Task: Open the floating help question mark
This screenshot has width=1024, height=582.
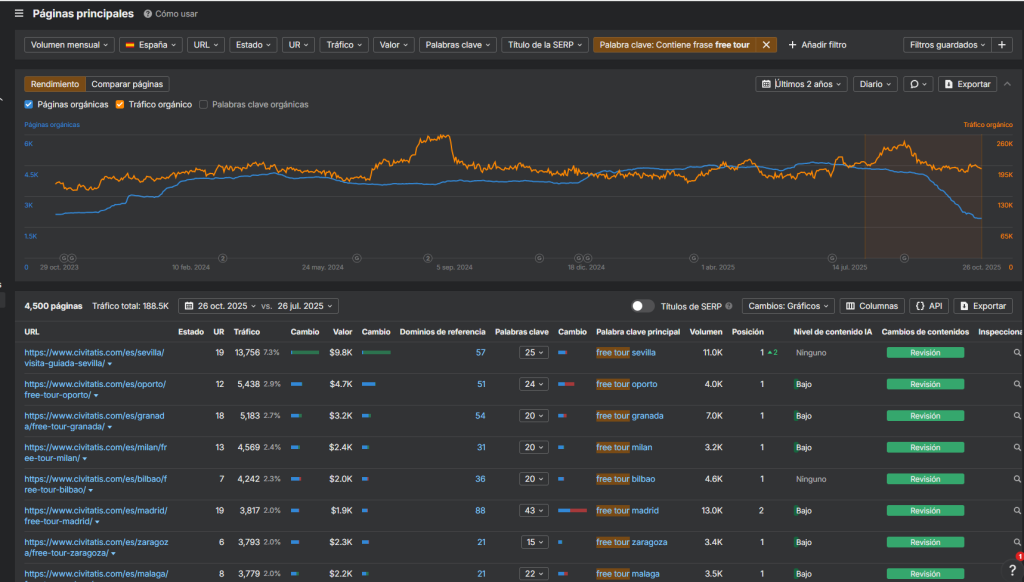Action: pyautogui.click(x=1012, y=569)
